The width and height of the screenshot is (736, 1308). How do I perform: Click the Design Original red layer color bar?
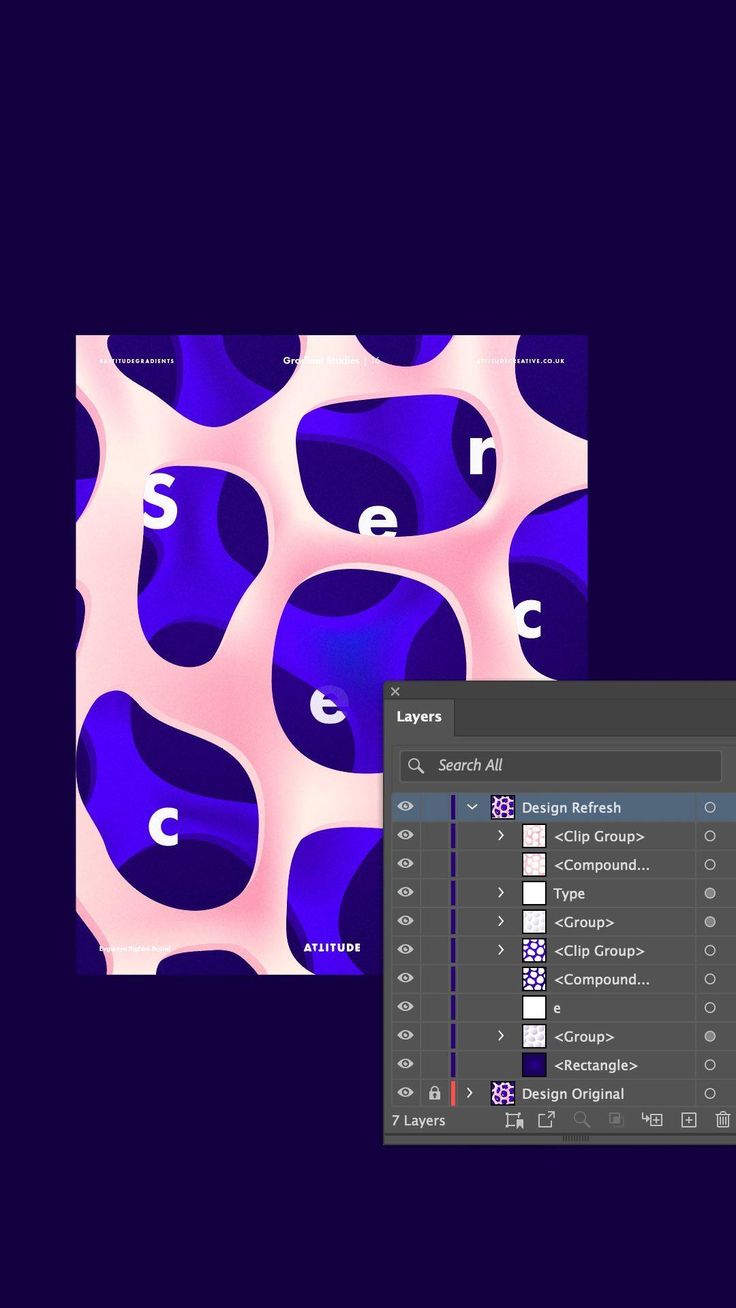click(x=453, y=1093)
